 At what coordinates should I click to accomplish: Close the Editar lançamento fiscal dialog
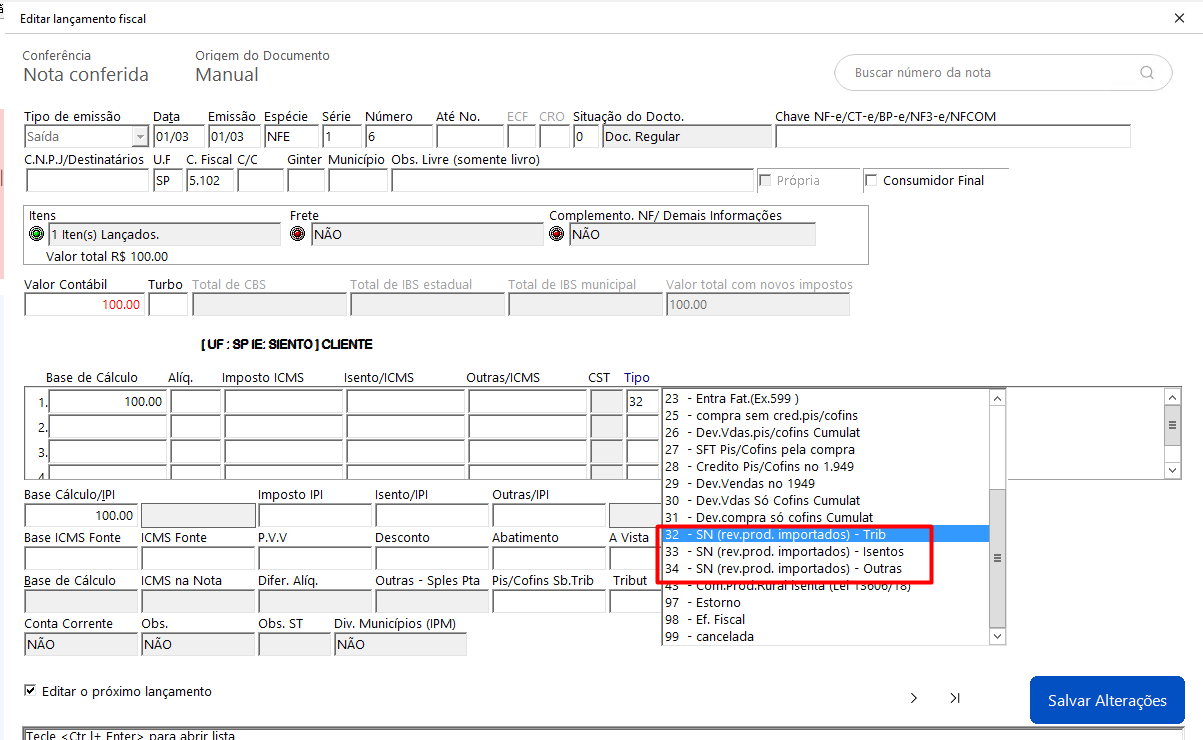[1179, 17]
